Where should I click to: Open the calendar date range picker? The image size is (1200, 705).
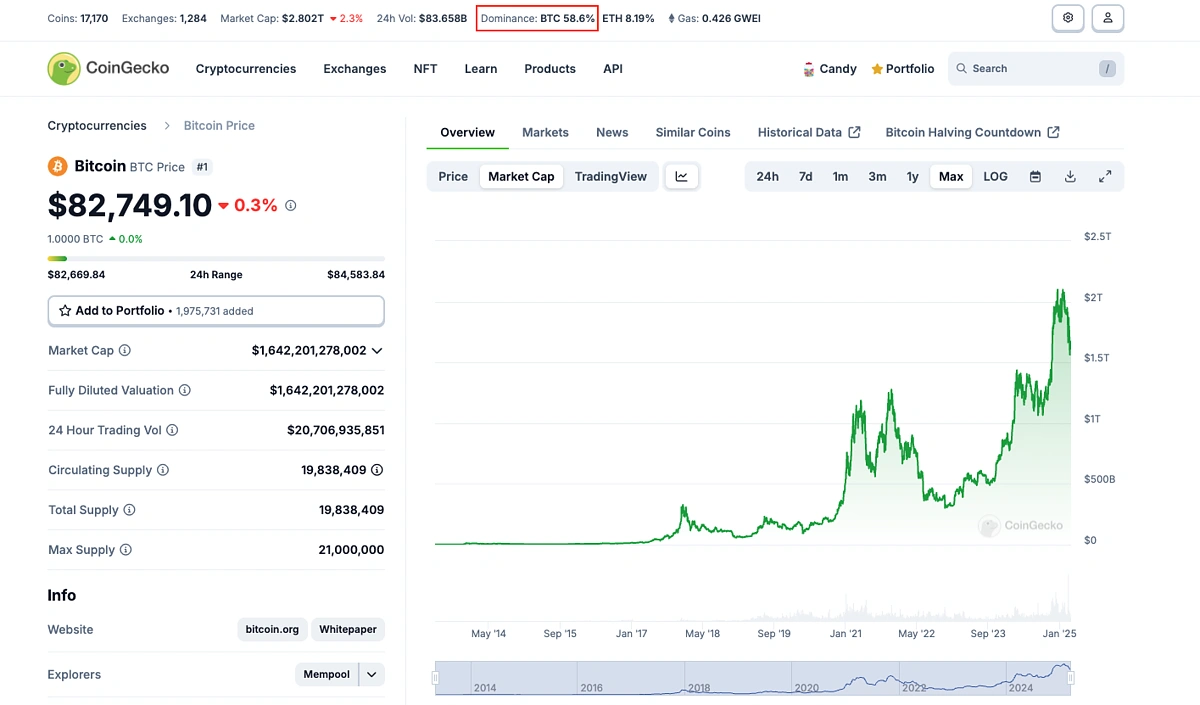point(1035,176)
